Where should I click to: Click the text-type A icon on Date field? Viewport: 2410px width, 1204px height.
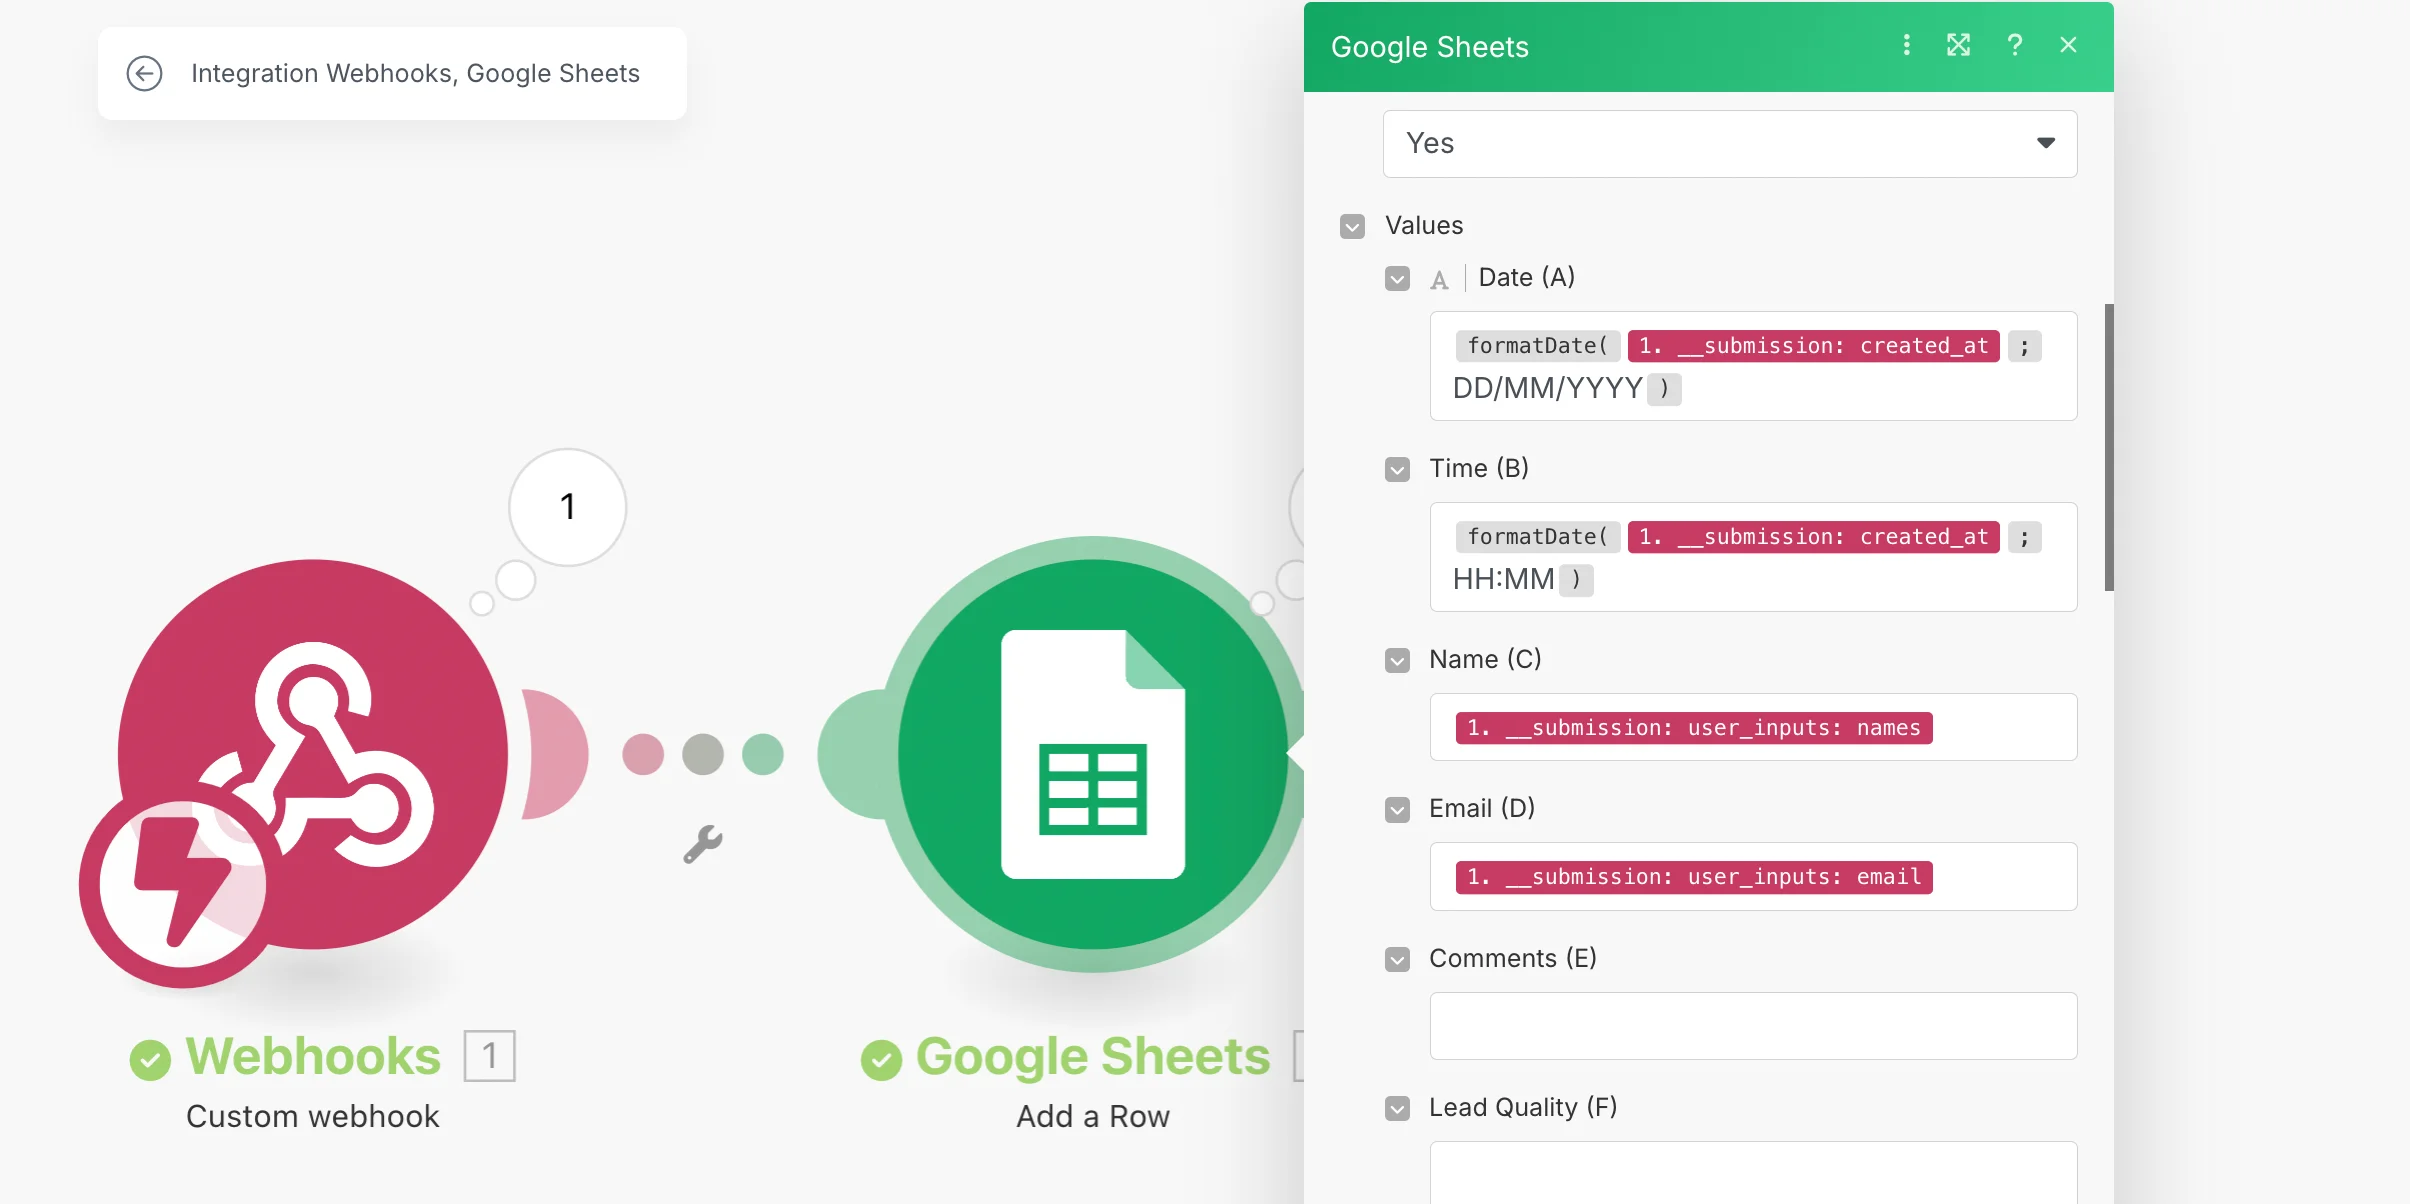pos(1439,280)
